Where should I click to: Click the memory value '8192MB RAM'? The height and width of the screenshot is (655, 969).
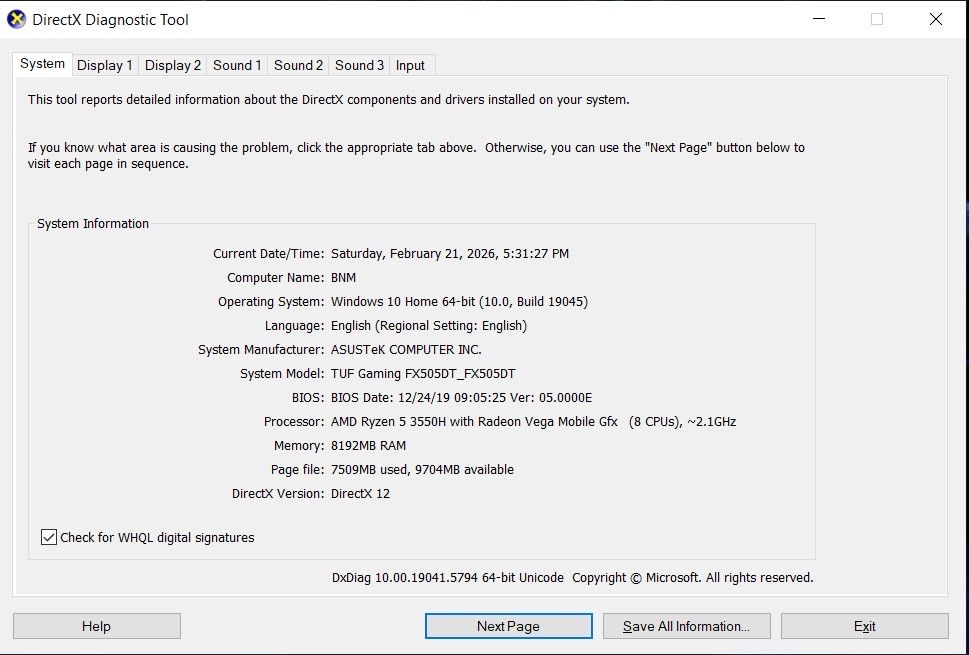pyautogui.click(x=368, y=446)
